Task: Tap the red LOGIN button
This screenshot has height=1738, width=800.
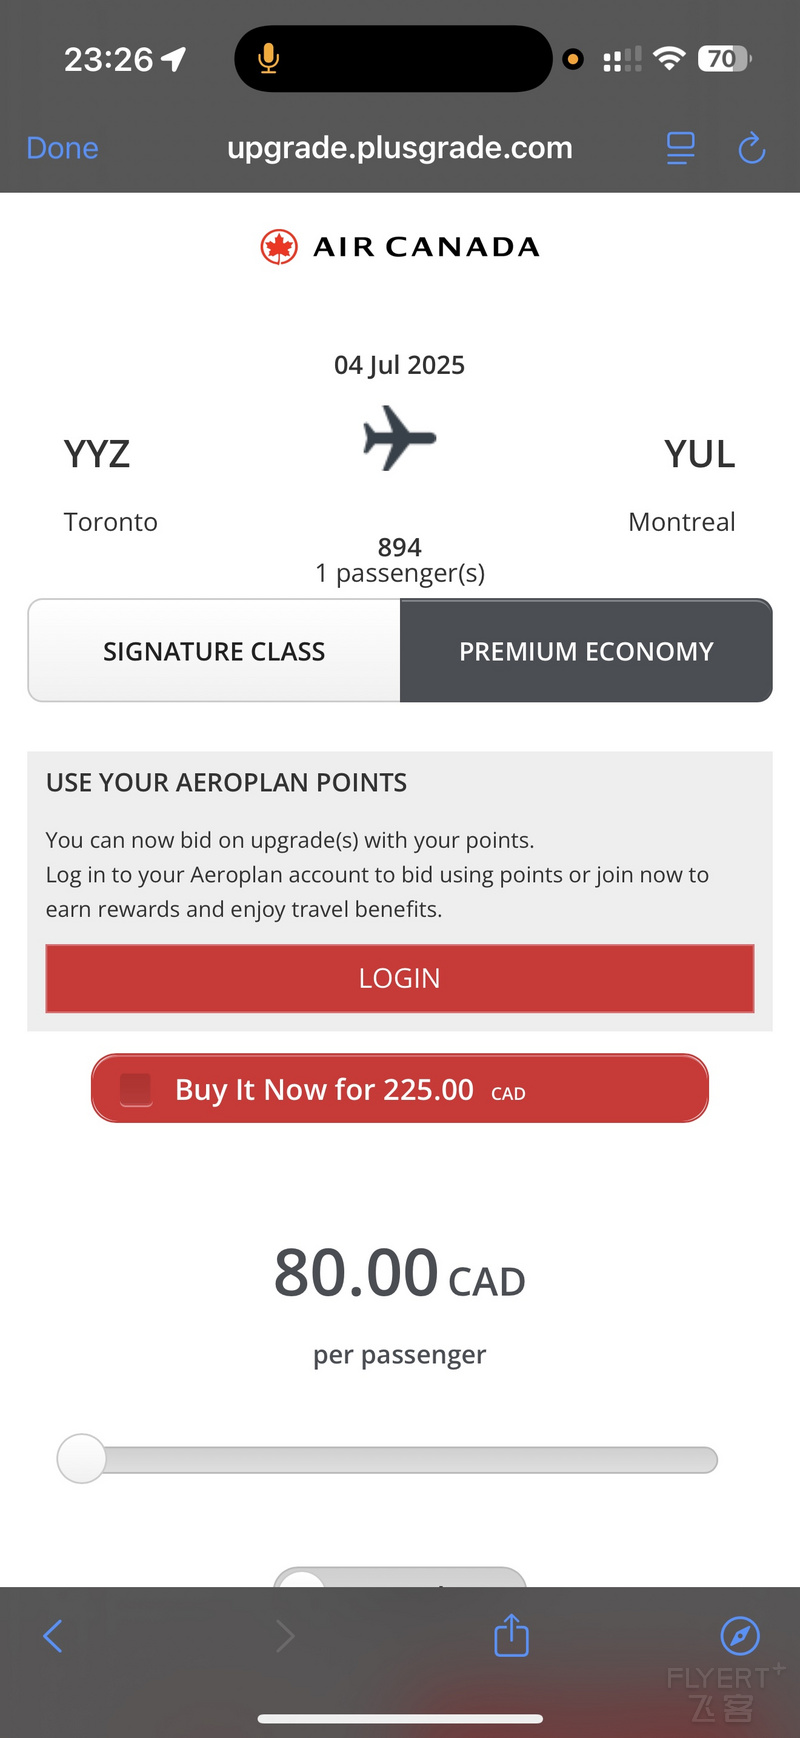Action: pos(400,978)
